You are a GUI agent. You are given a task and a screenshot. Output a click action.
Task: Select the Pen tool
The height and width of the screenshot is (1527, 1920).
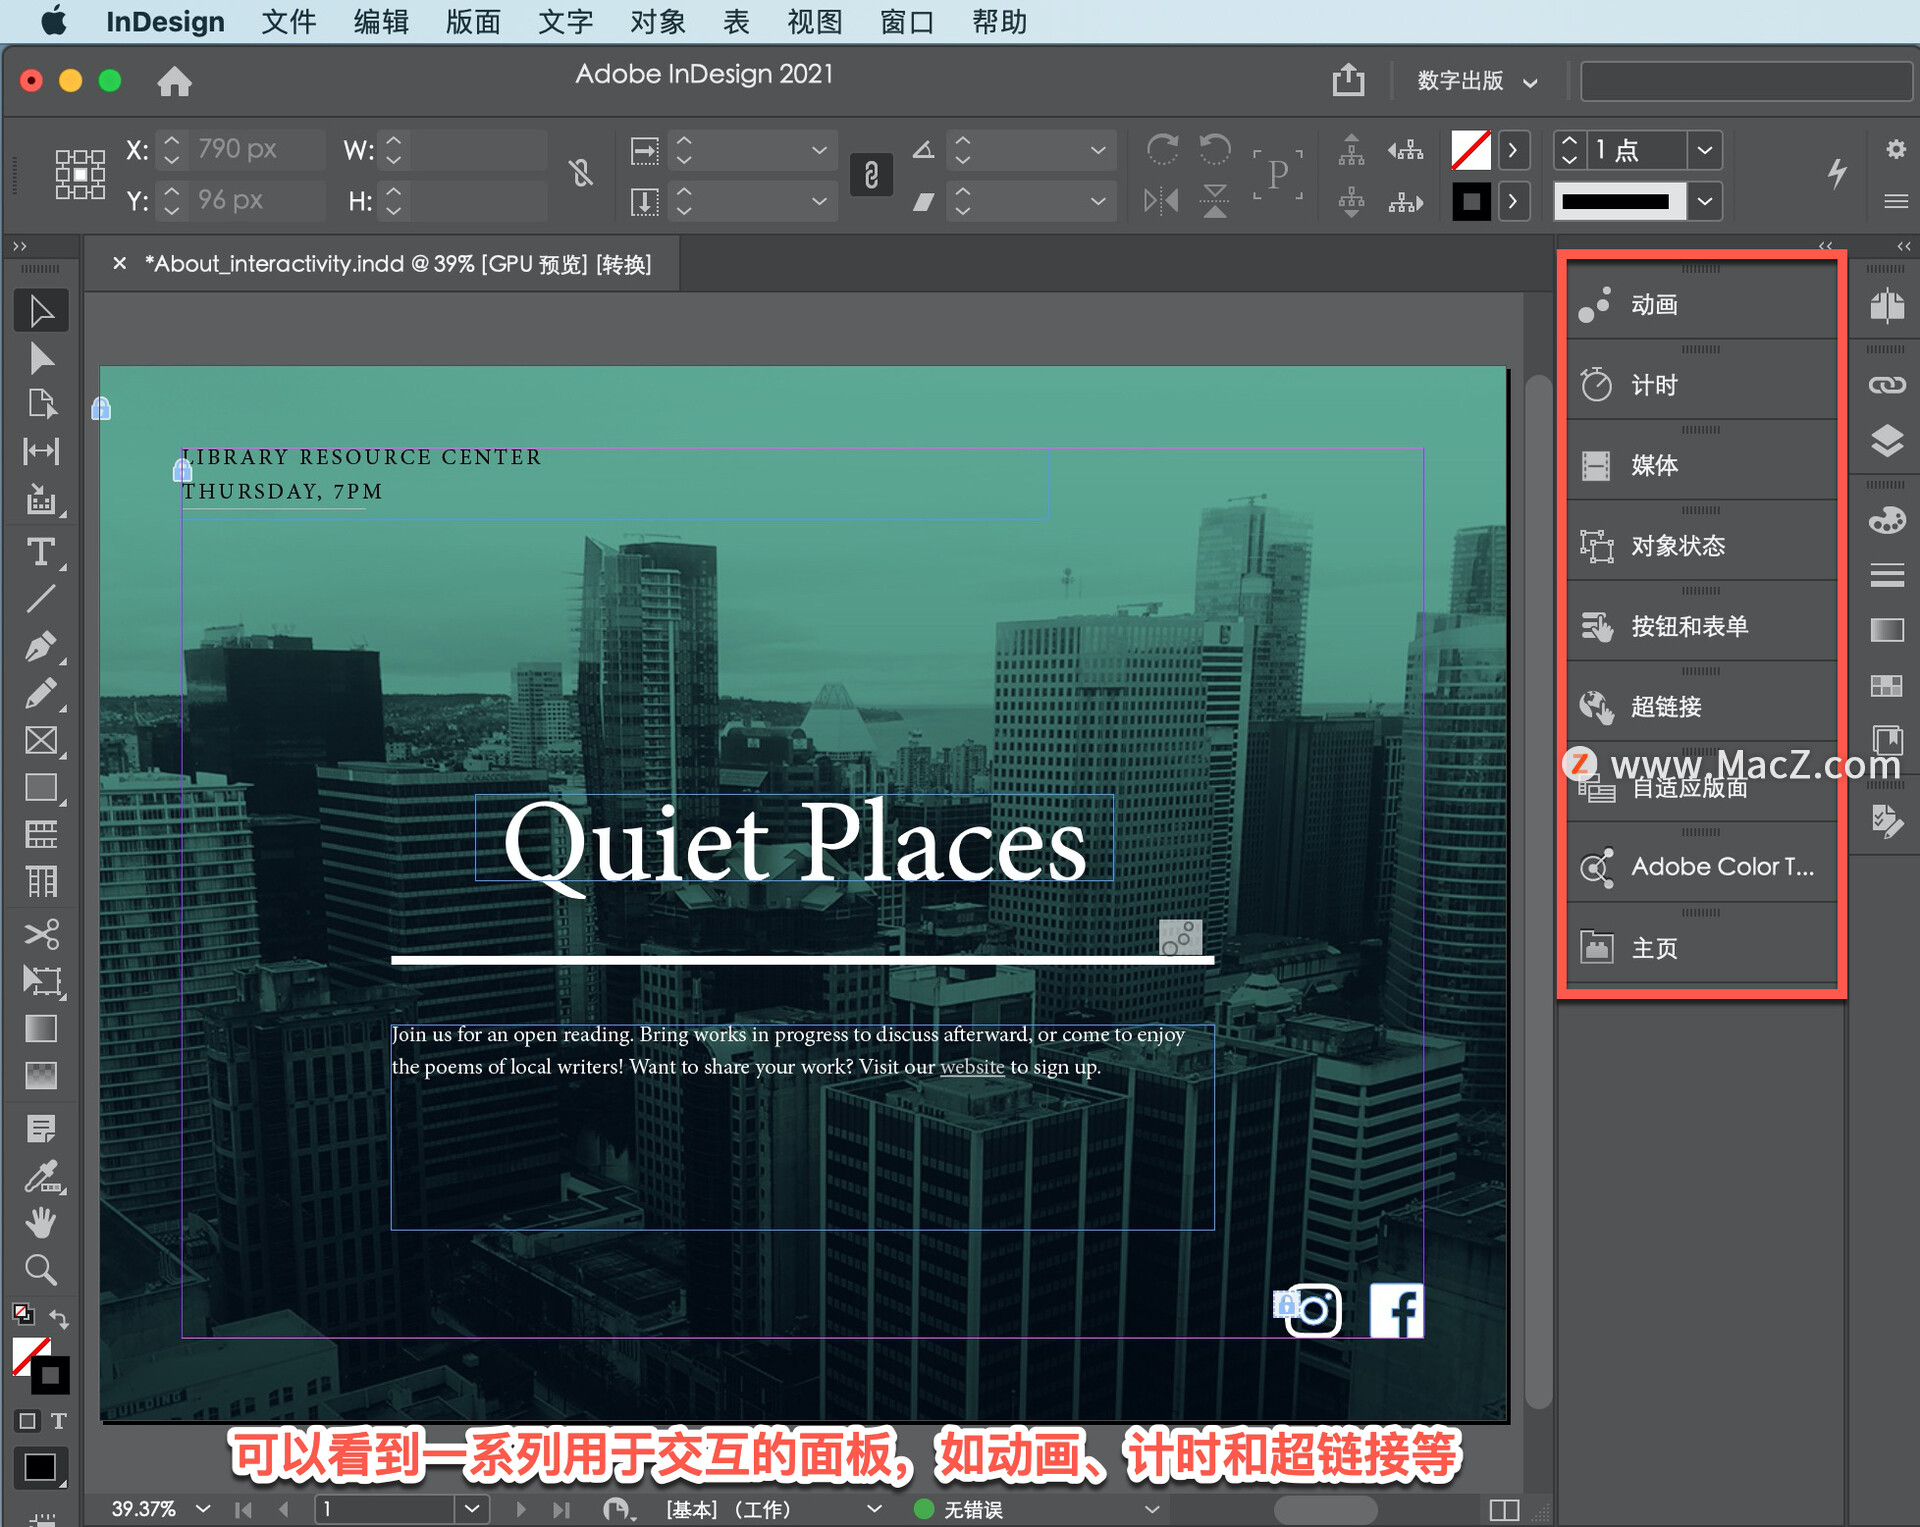(x=41, y=644)
